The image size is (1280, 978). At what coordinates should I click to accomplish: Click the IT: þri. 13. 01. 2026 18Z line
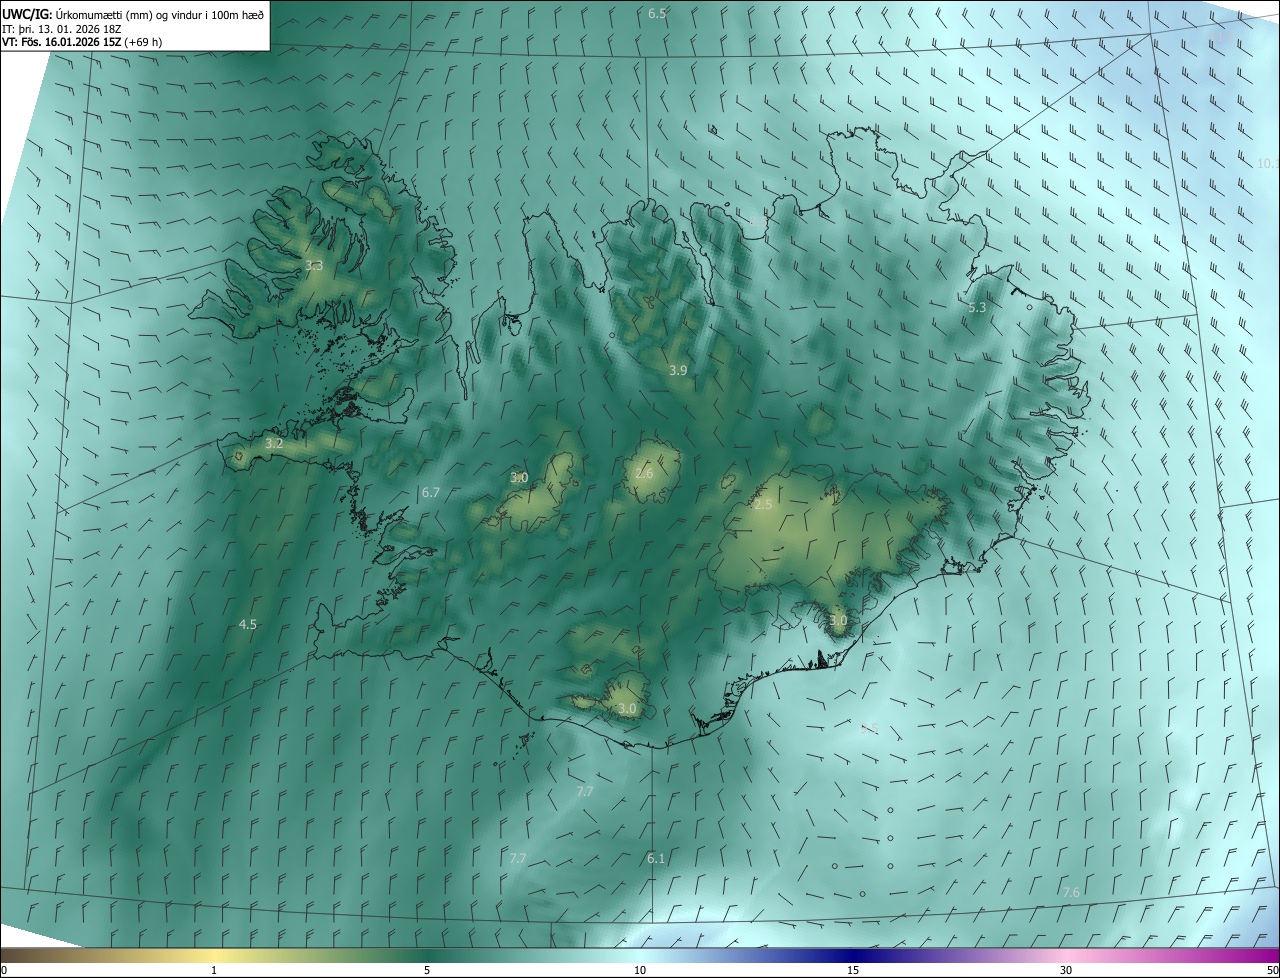pyautogui.click(x=62, y=29)
